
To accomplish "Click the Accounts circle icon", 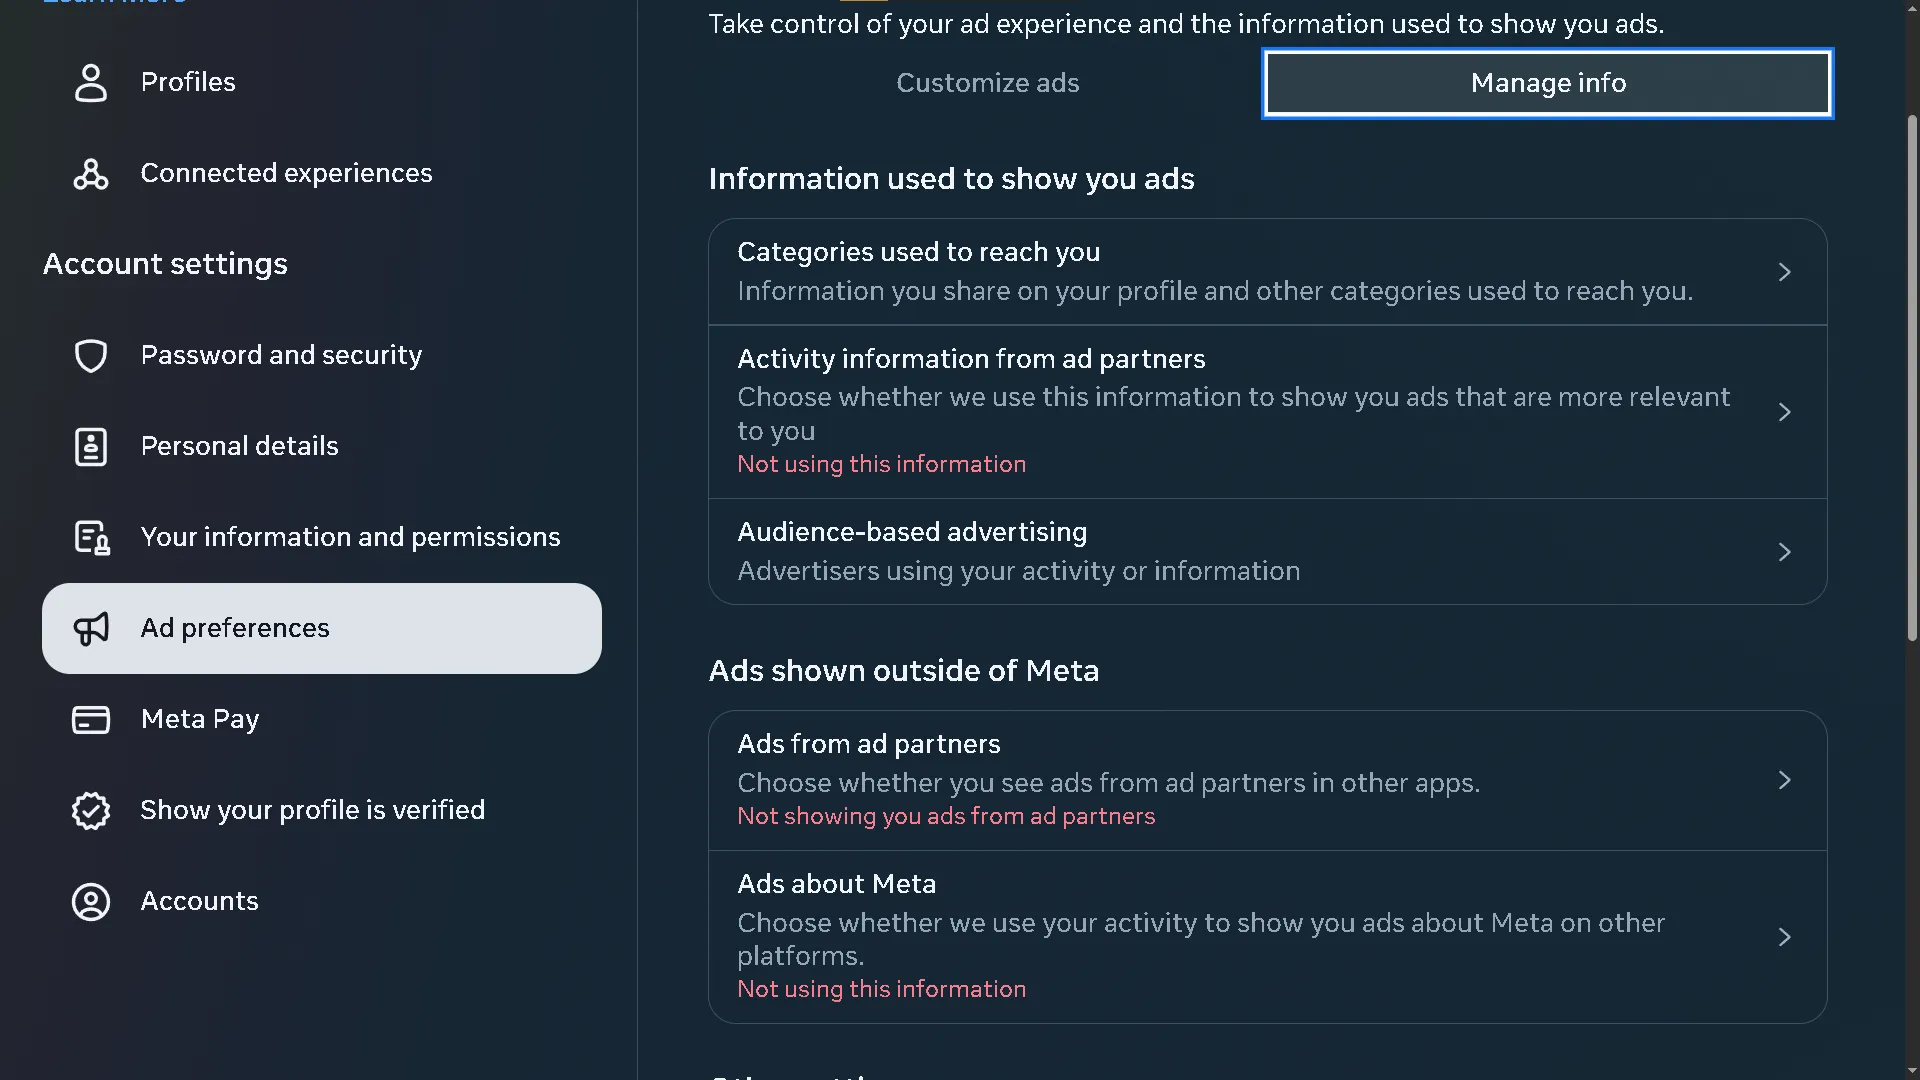I will point(91,901).
